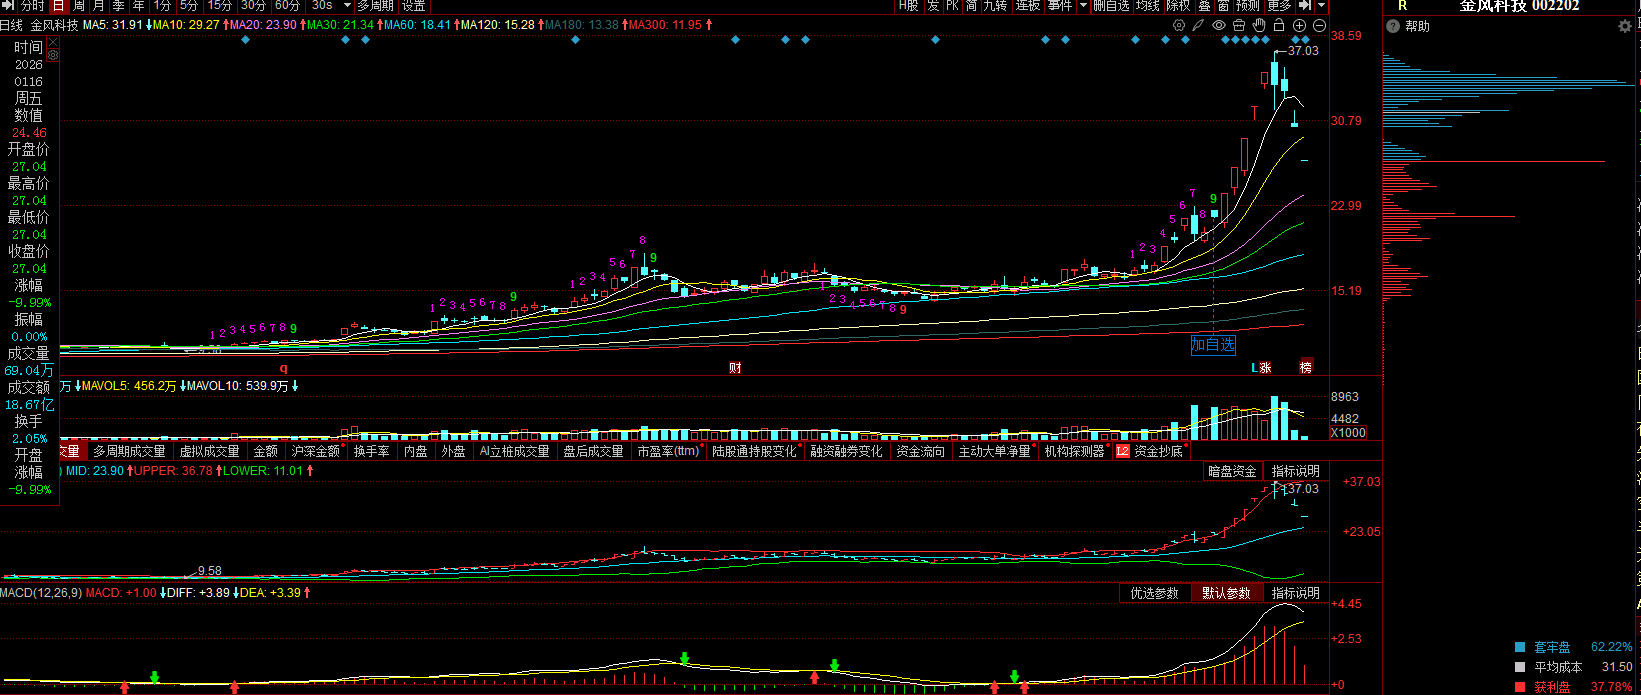
Task: Toggle the 连板 button
Action: [x=1028, y=6]
